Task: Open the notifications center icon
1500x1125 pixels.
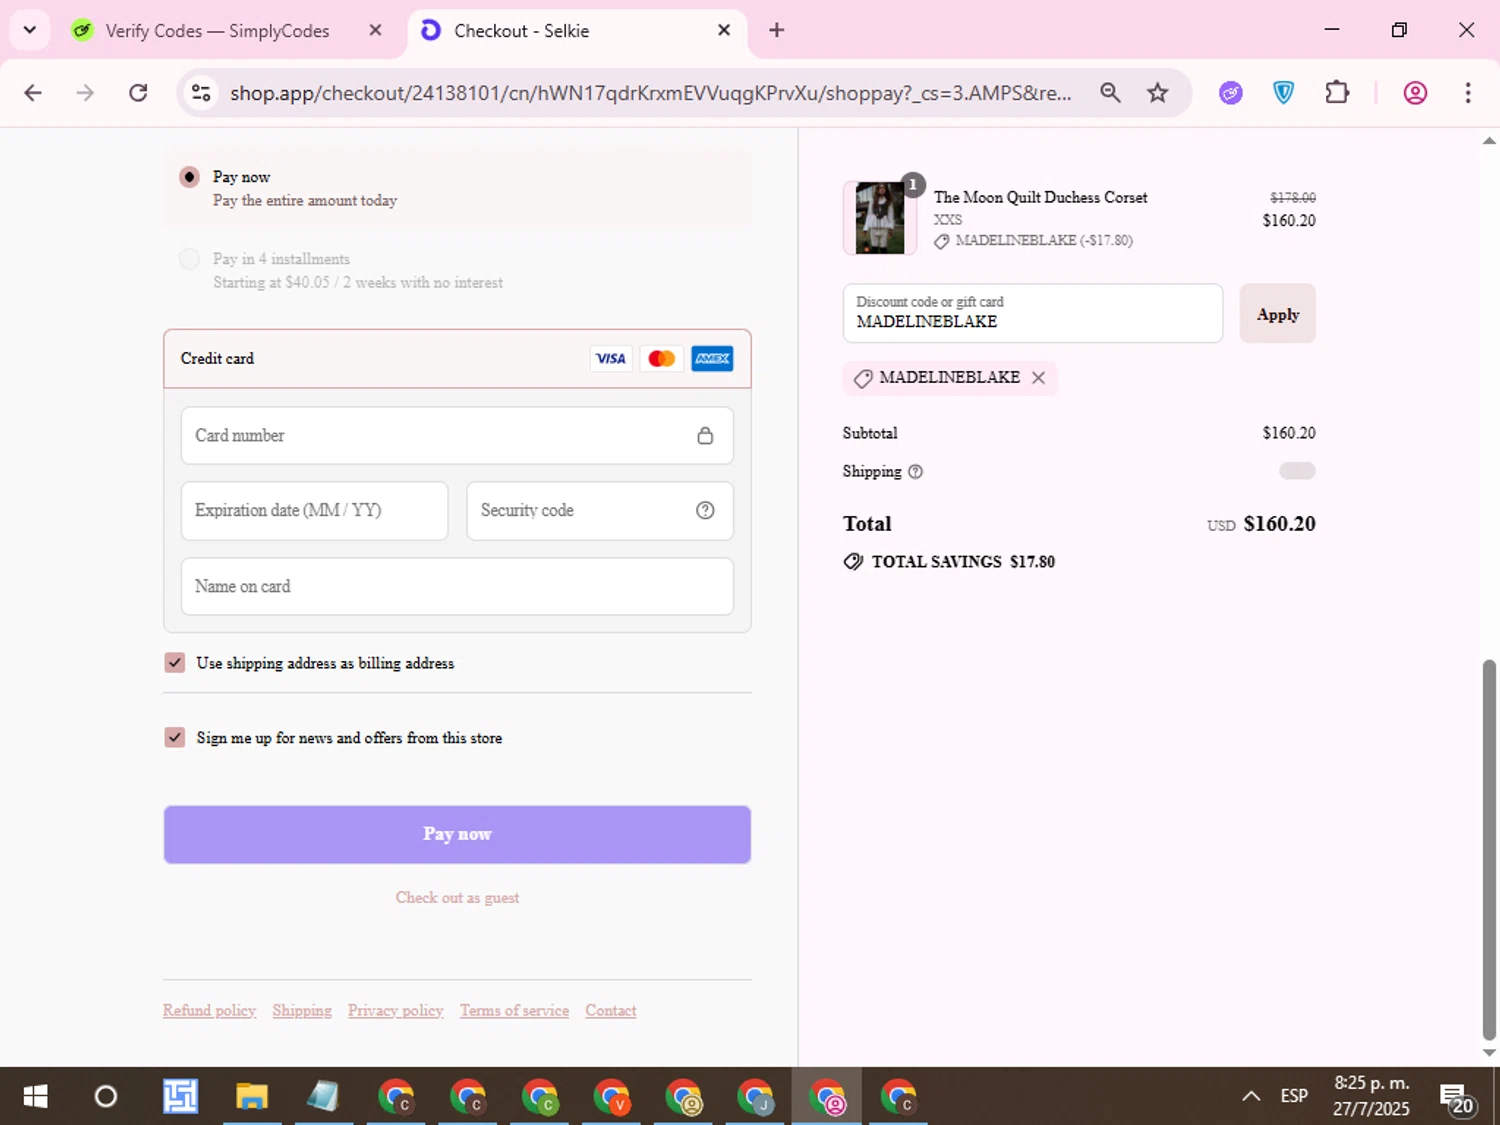Action: coord(1456,1097)
